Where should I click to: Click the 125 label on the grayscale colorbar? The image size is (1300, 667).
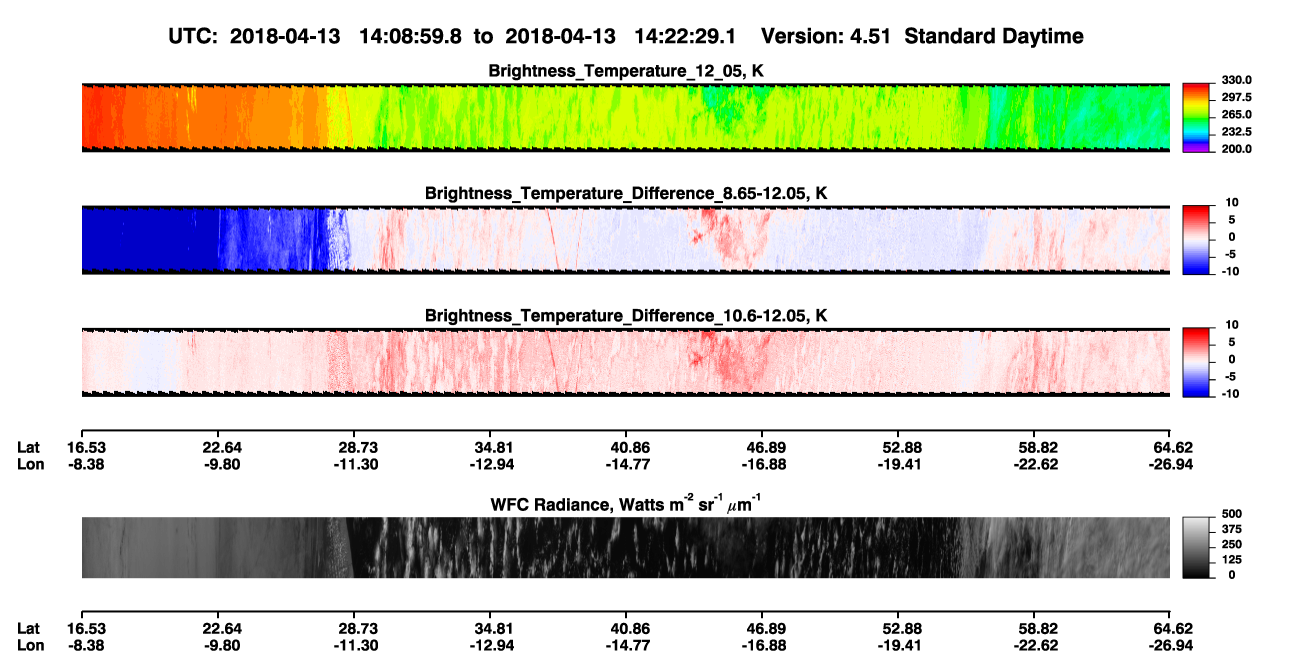(x=1232, y=559)
